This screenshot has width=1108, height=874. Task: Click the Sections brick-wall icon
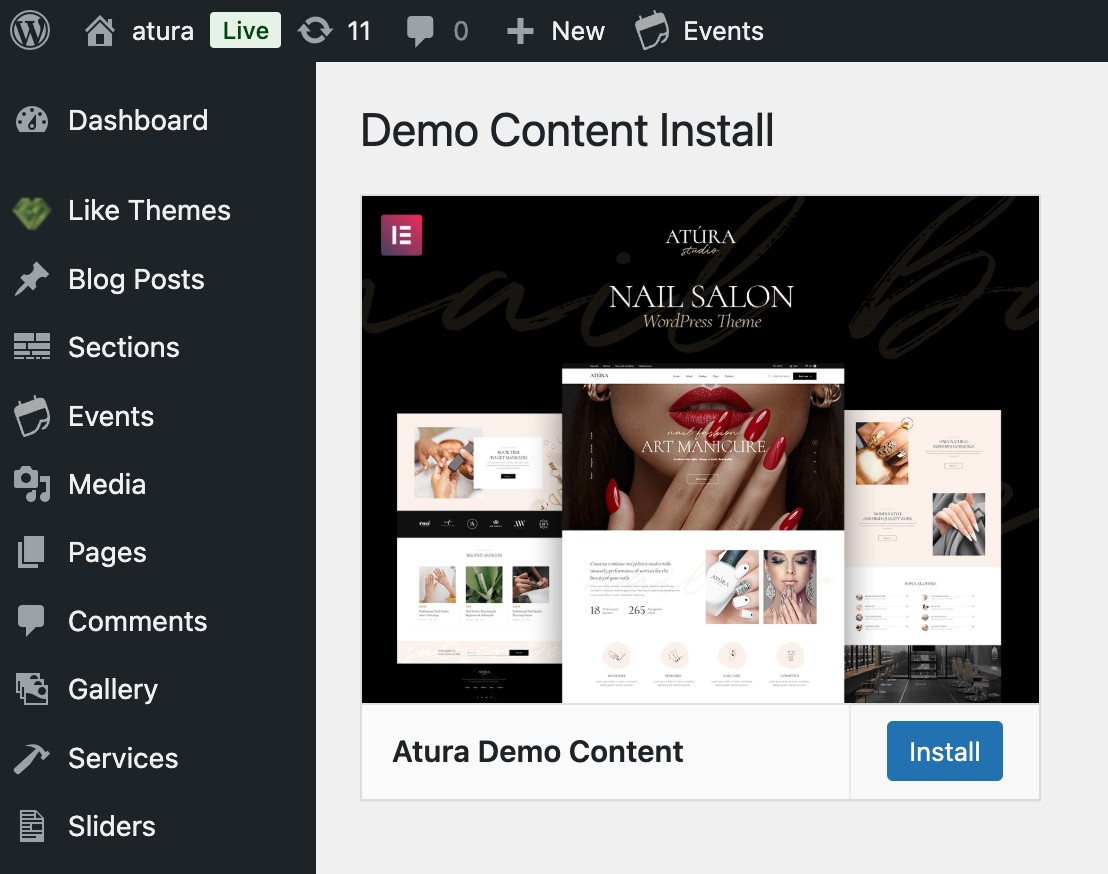[x=32, y=346]
